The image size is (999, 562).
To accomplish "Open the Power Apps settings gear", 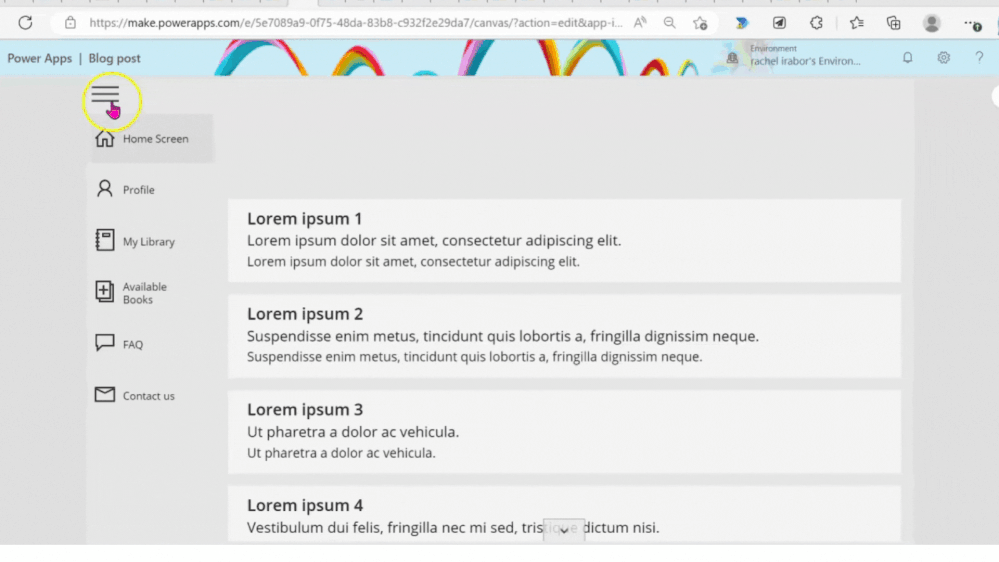I will pyautogui.click(x=944, y=58).
